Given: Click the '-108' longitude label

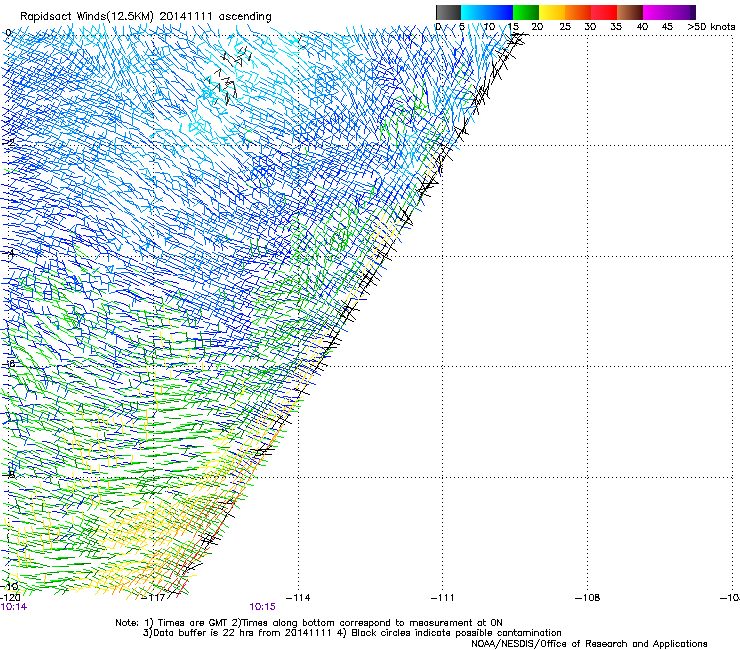Looking at the screenshot, I should coord(588,598).
